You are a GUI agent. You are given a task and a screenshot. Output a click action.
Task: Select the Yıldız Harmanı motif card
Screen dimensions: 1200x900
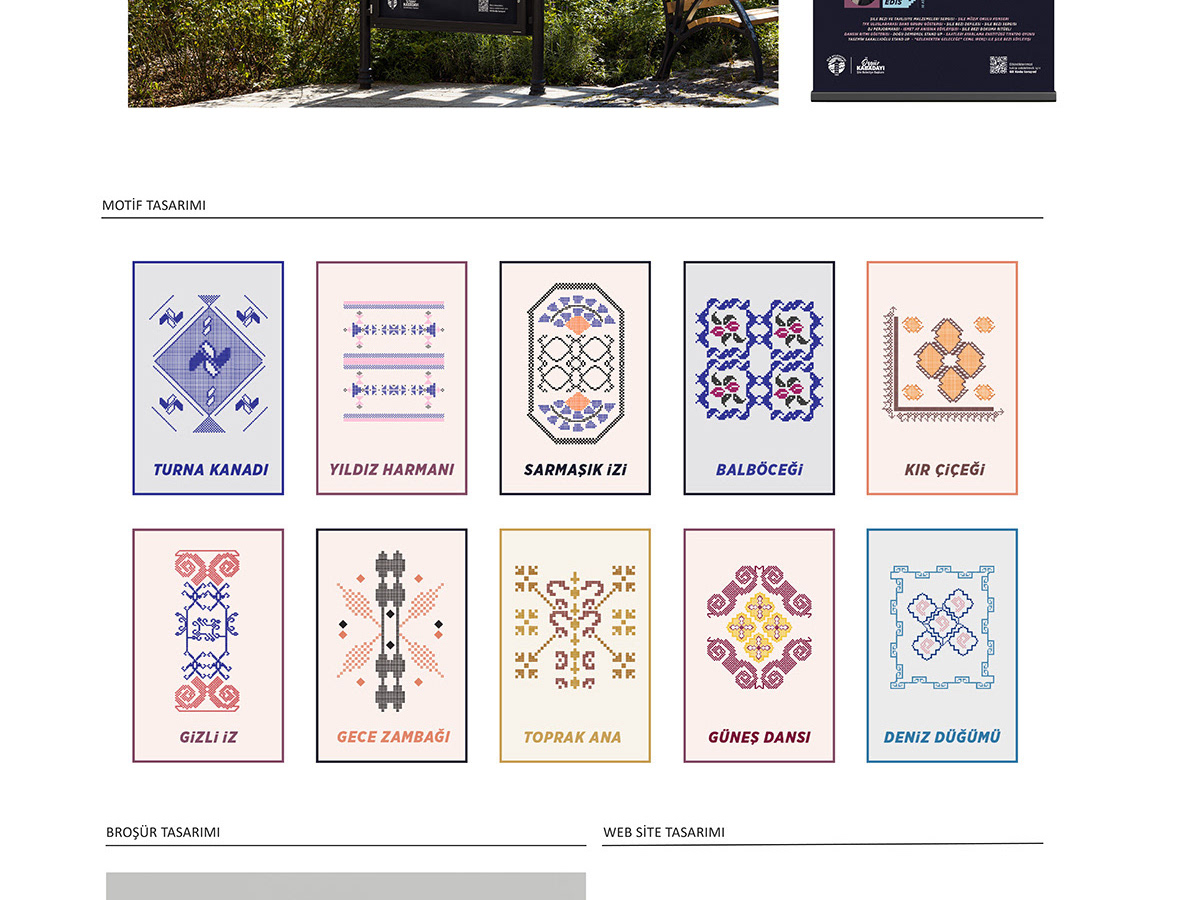point(392,378)
